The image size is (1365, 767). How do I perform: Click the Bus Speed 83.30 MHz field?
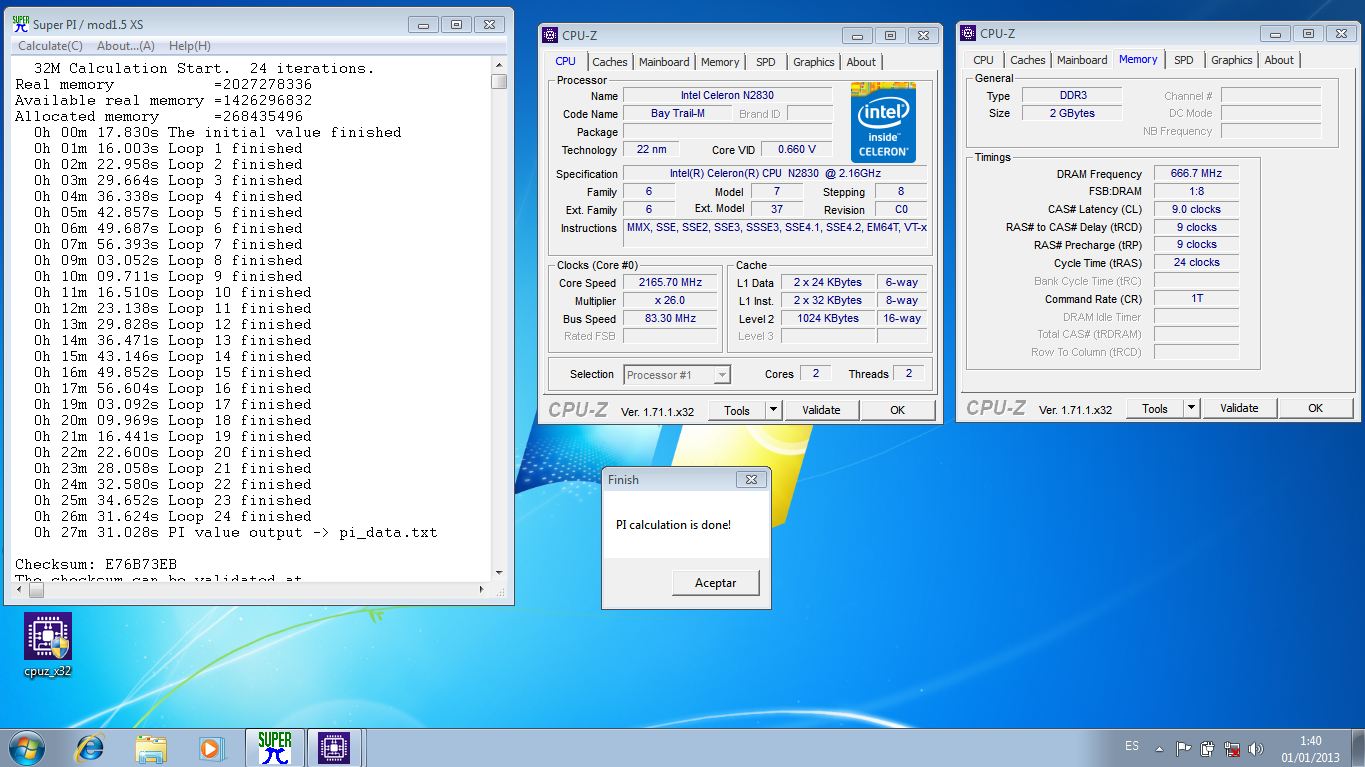pos(670,319)
